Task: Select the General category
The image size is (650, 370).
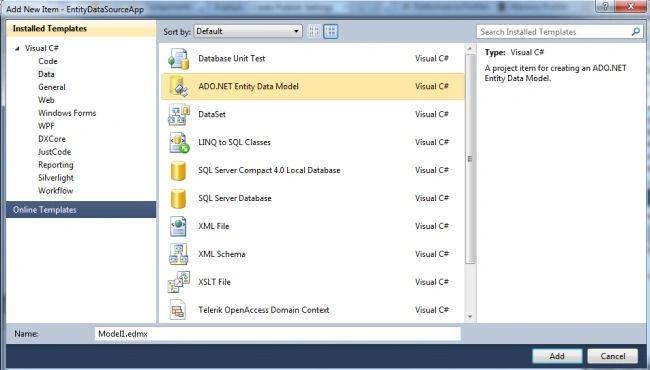Action: (x=52, y=87)
